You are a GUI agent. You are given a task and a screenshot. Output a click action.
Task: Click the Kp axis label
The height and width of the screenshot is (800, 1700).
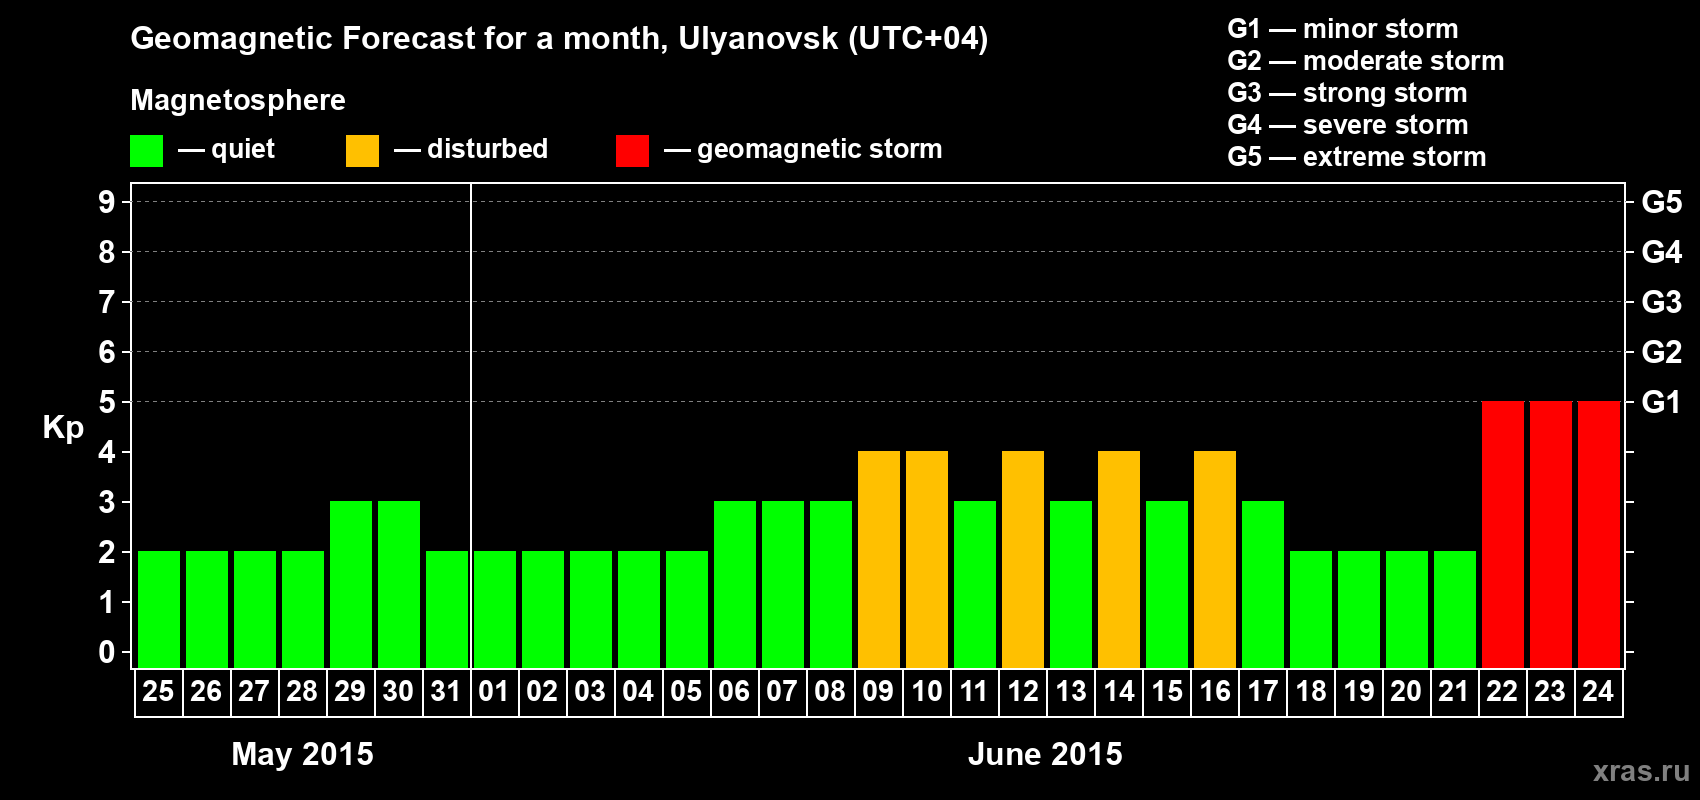coord(63,428)
